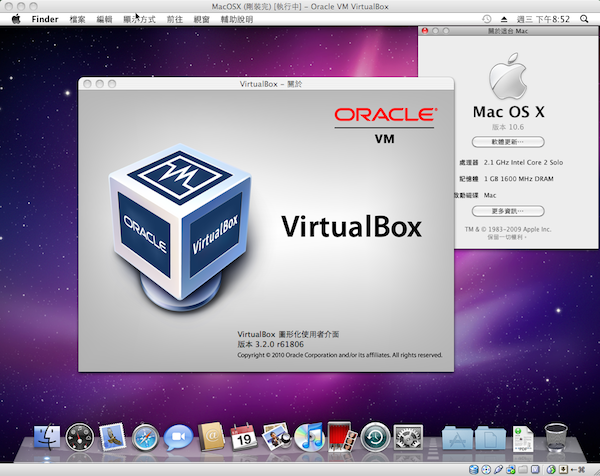Click the processor text 2.1 GHz Intel Core 2 Solo

click(523, 162)
